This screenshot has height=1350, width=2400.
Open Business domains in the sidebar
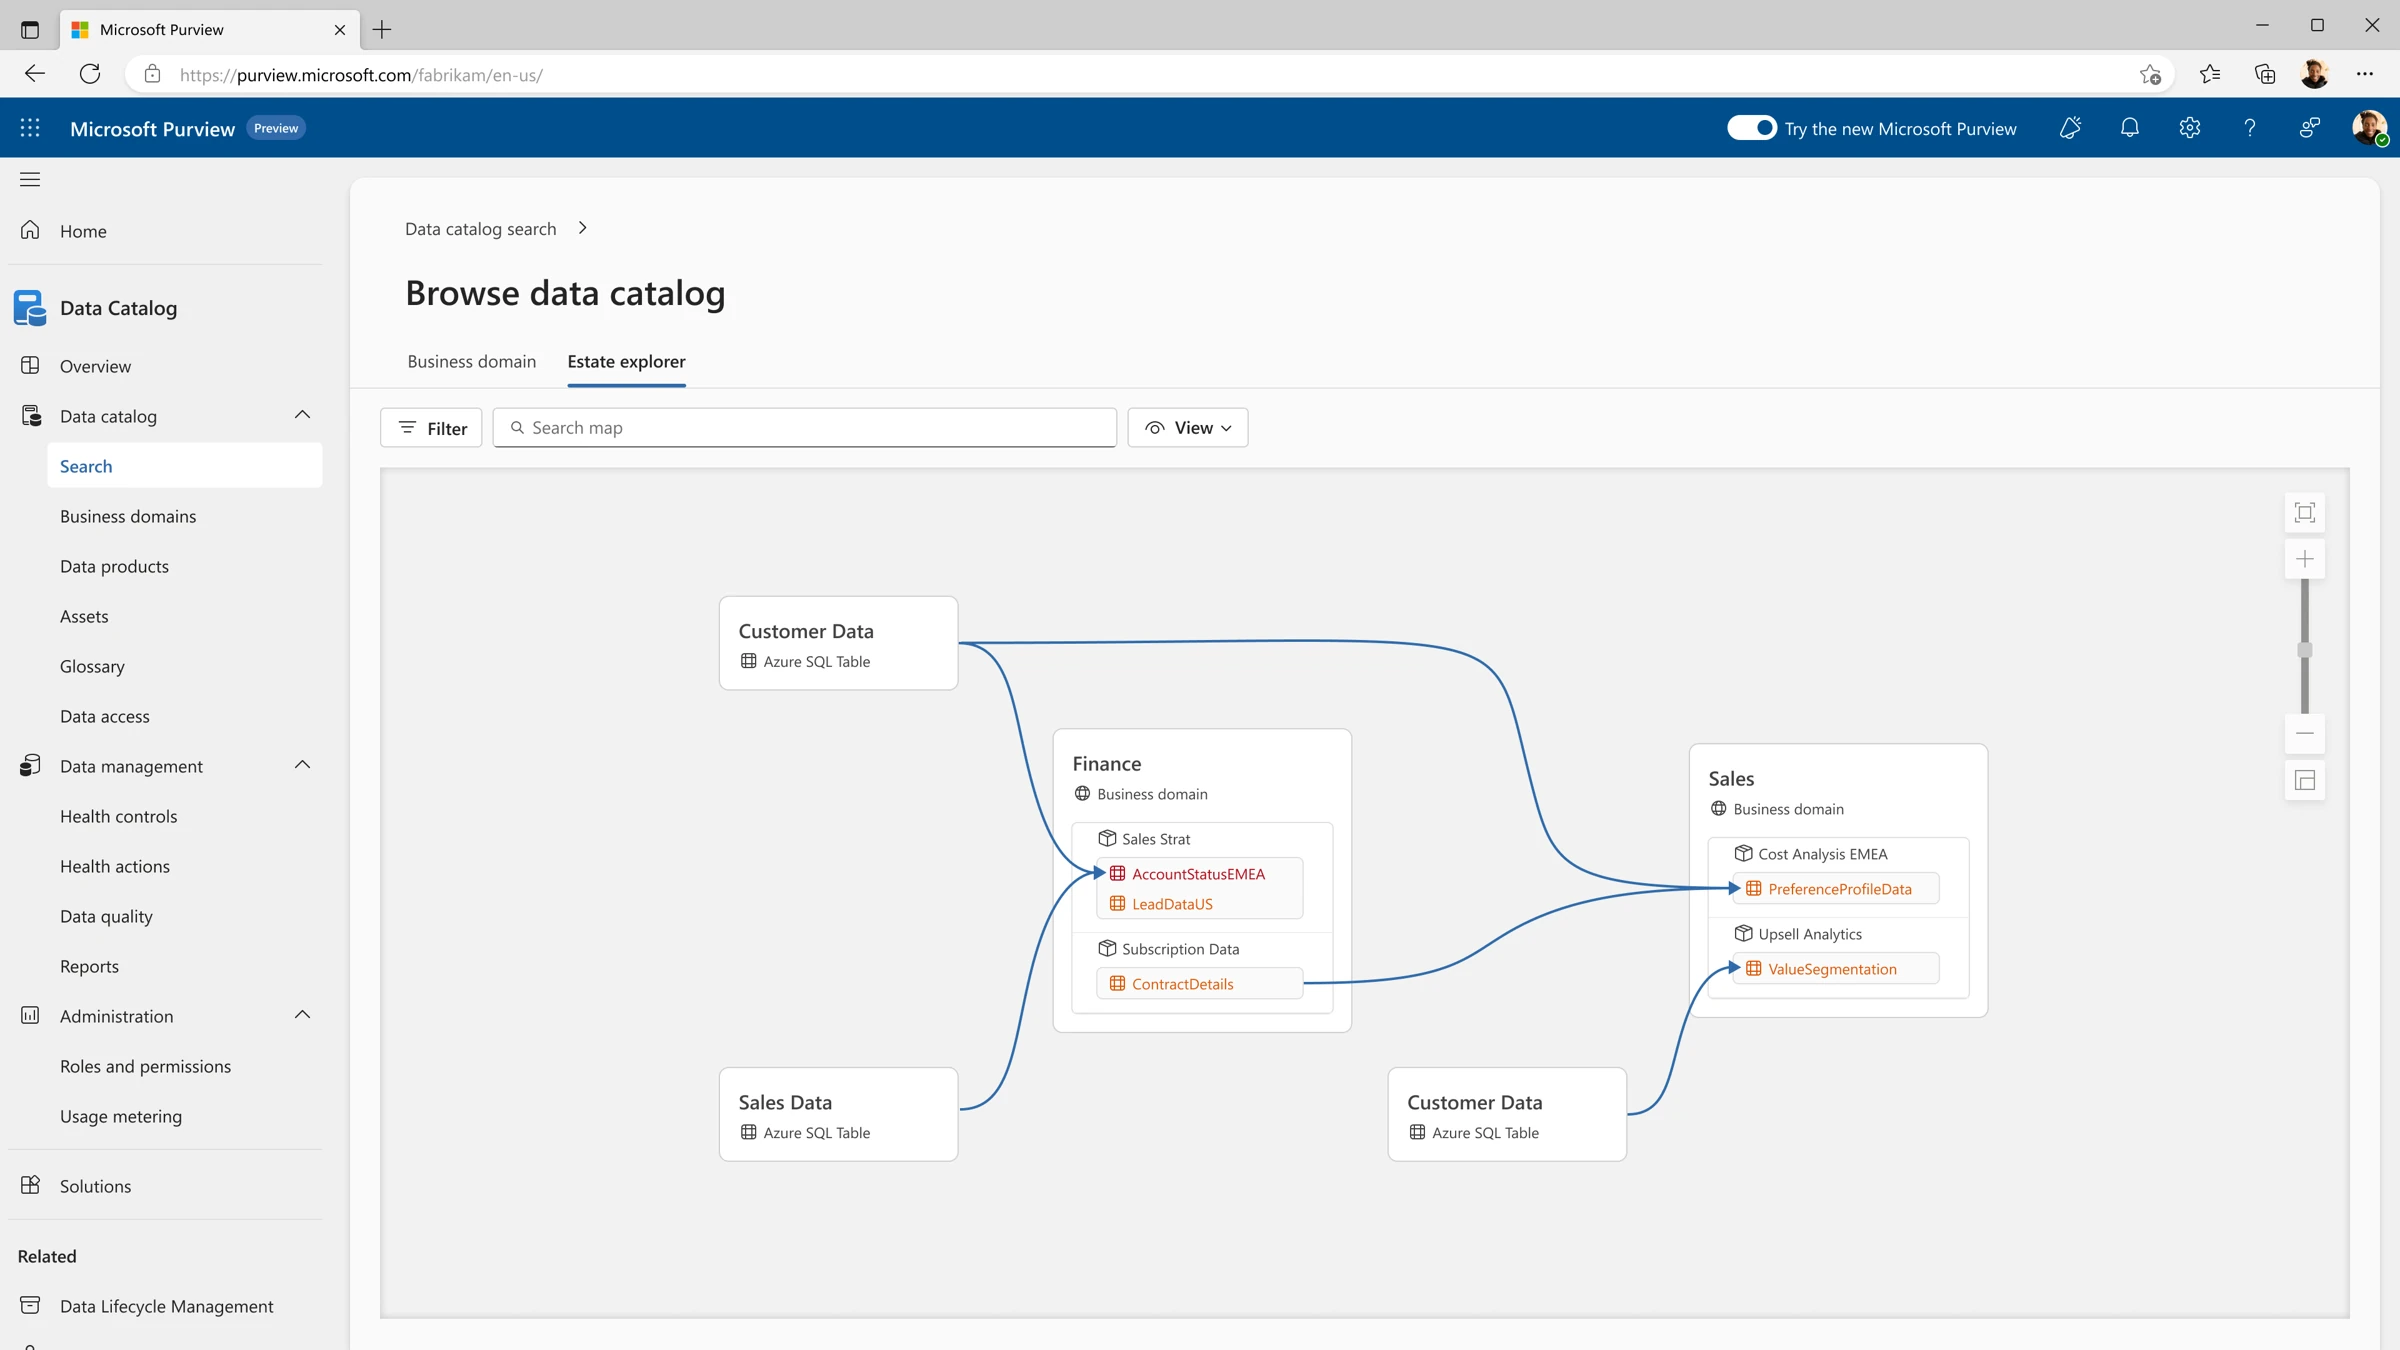(128, 516)
